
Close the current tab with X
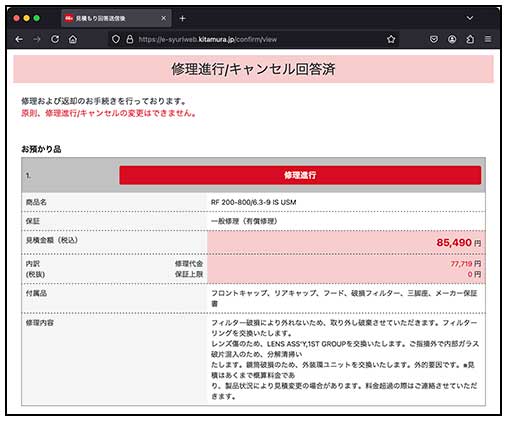(x=163, y=18)
